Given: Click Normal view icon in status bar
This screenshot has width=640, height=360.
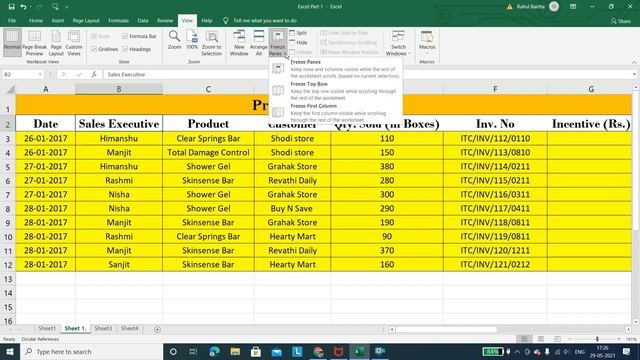Looking at the screenshot, I should (x=524, y=339).
